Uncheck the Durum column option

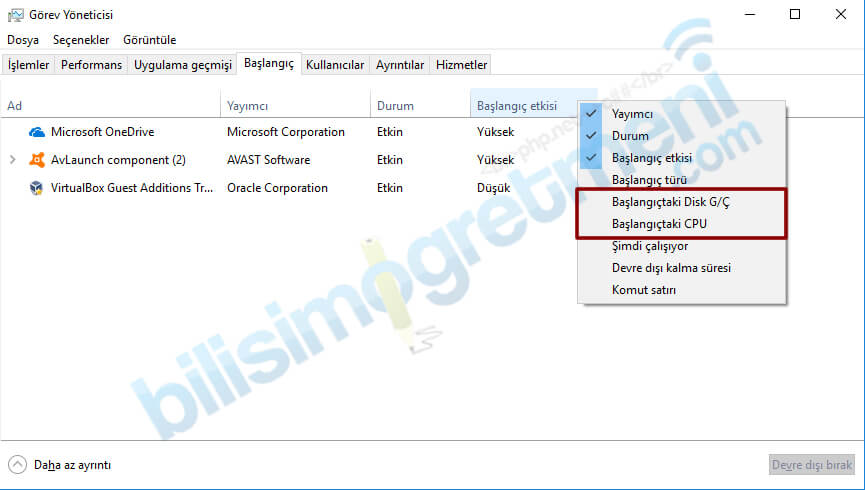(630, 136)
